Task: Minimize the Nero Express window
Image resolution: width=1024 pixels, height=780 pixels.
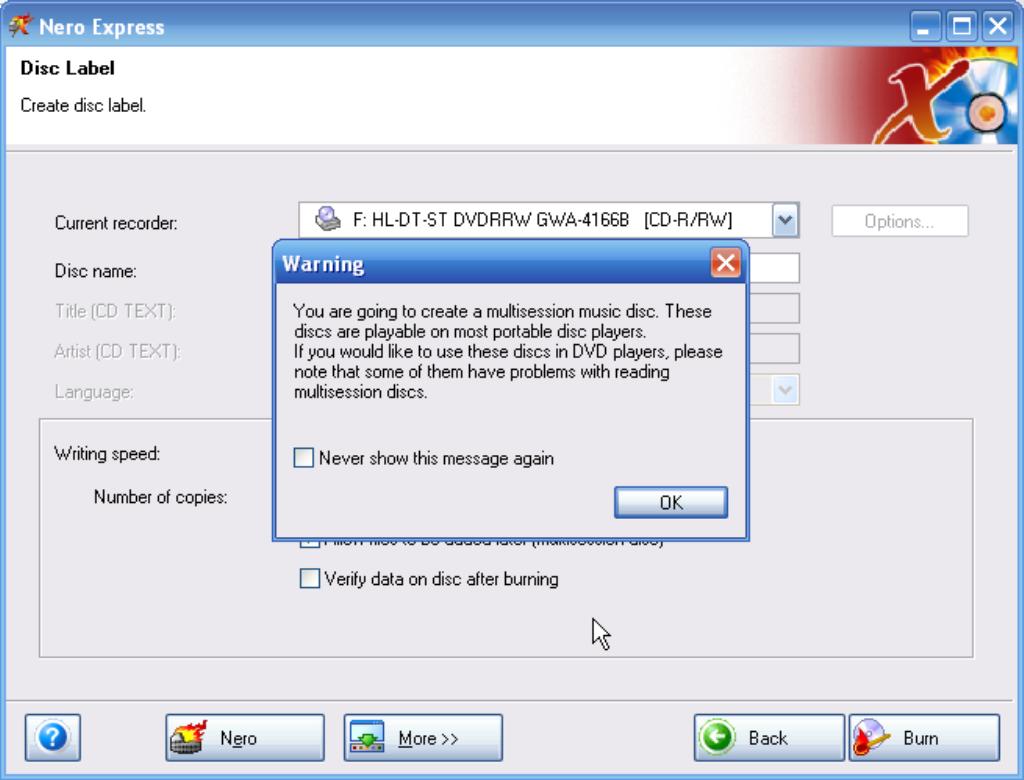Action: 924,27
